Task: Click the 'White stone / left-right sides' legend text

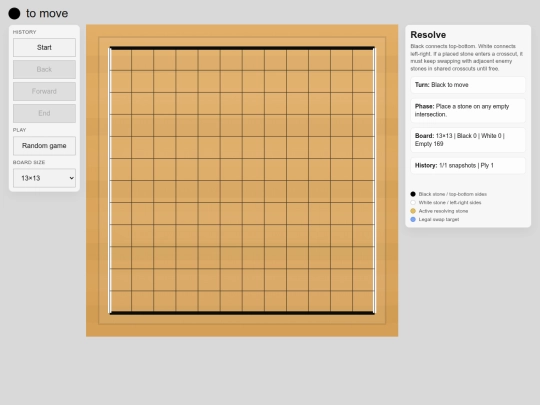Action: click(450, 202)
